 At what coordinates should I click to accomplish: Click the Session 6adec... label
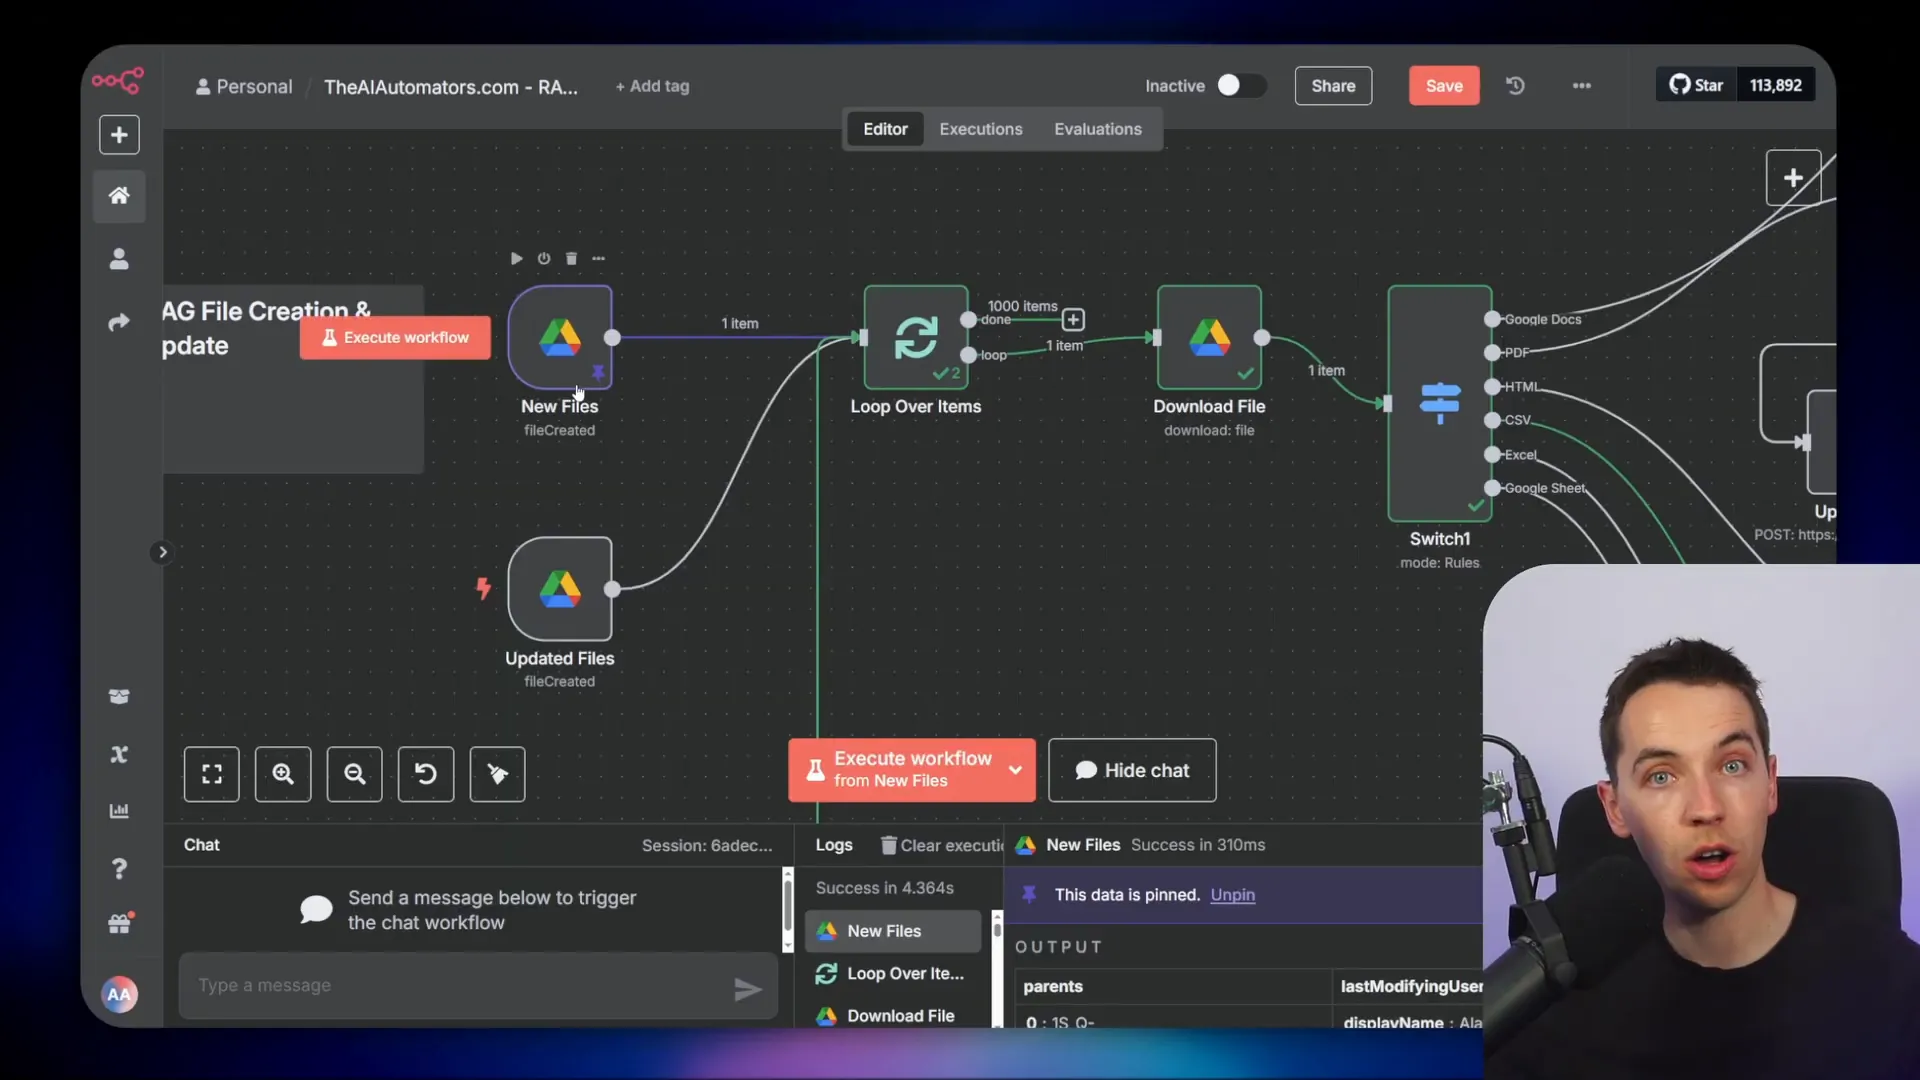707,846
